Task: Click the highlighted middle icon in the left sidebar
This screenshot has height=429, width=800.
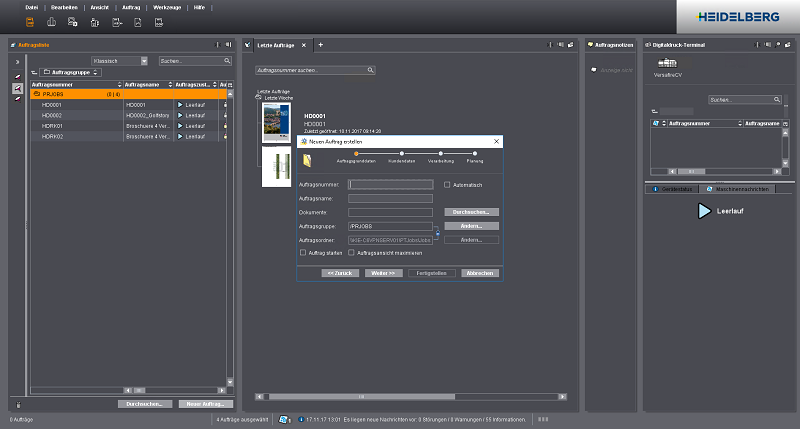Action: (17, 89)
